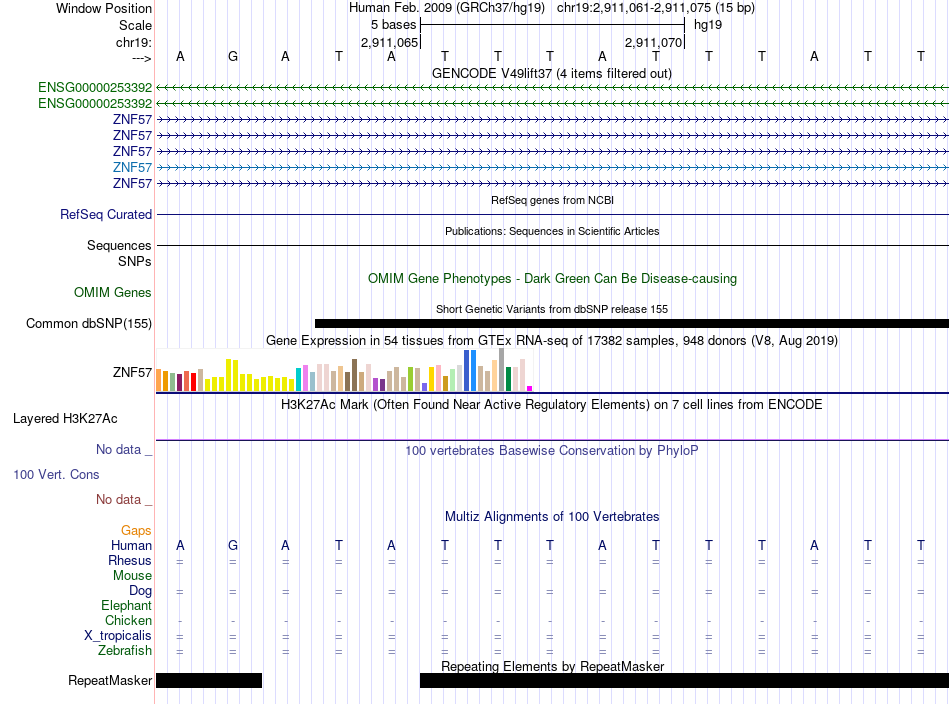Screen dimensions: 950x704
Task: Click the short left RepeatMasker block
Action: coord(209,680)
